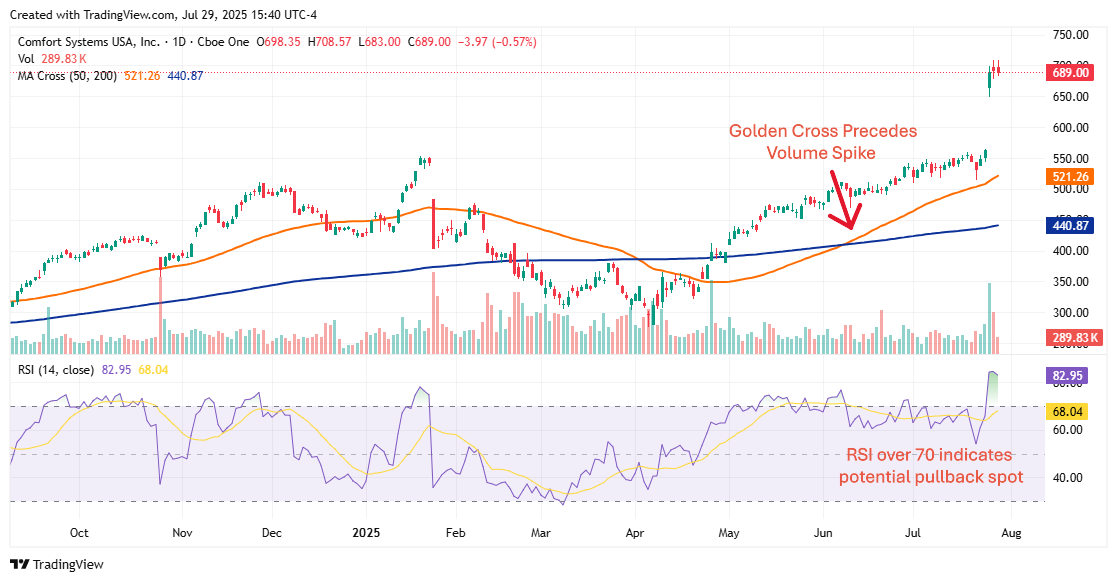Open the RSI (14, close) indicator legend
This screenshot has width=1117, height=582.
56,370
